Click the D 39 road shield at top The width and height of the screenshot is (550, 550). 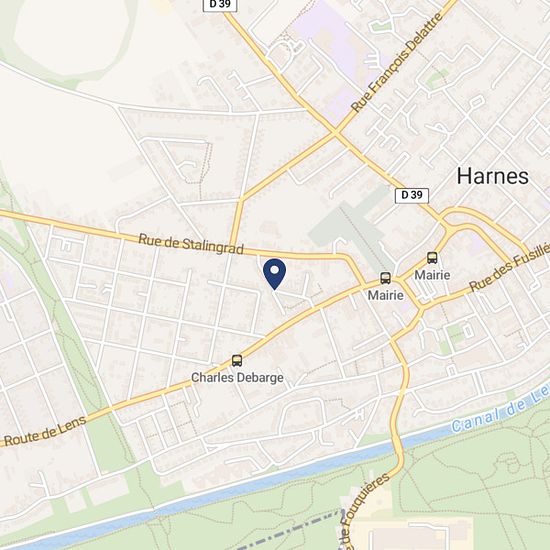point(220,5)
